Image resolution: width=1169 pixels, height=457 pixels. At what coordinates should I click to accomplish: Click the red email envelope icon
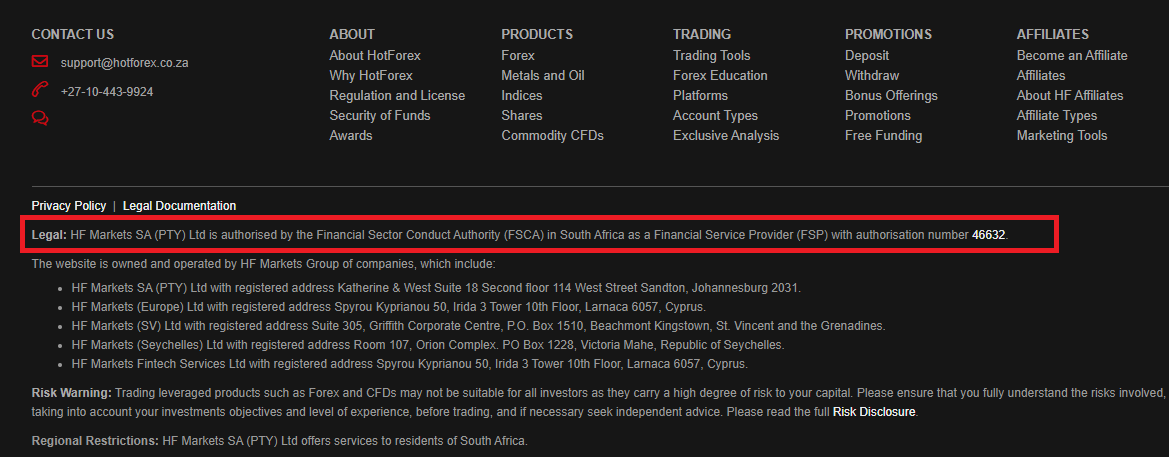point(40,61)
